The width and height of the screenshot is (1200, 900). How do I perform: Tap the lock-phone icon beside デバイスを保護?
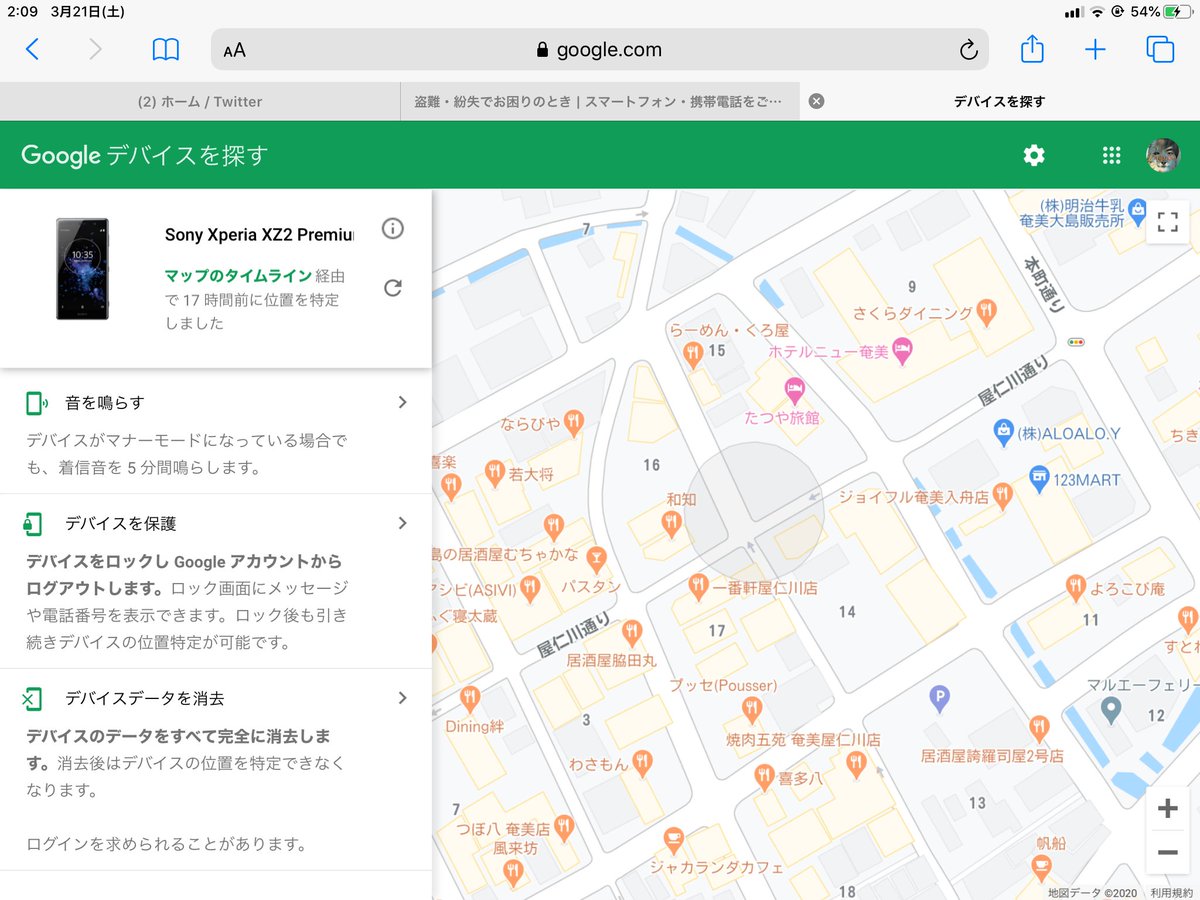(x=34, y=524)
